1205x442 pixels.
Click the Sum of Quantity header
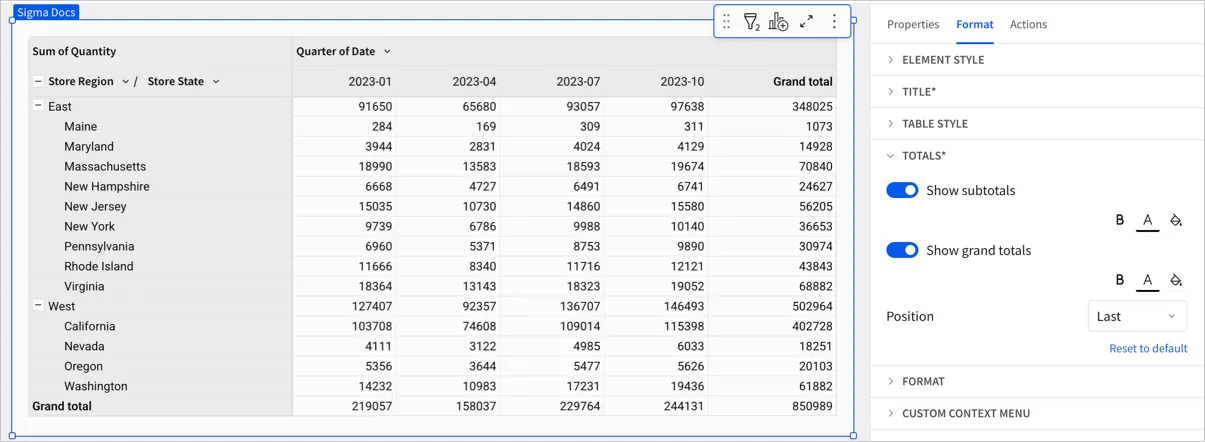click(74, 51)
